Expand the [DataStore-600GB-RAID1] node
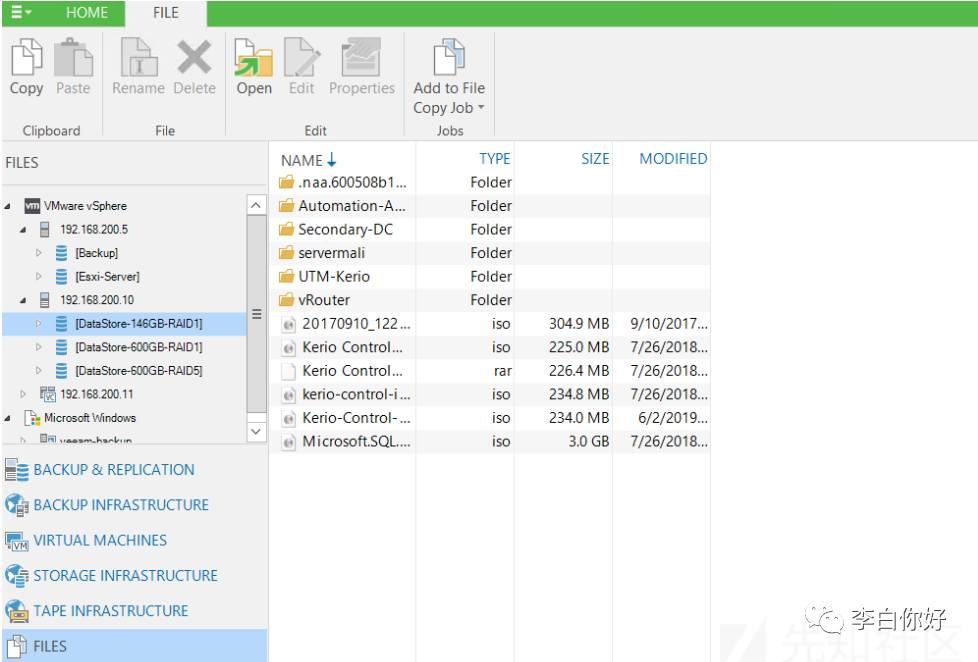 point(39,347)
